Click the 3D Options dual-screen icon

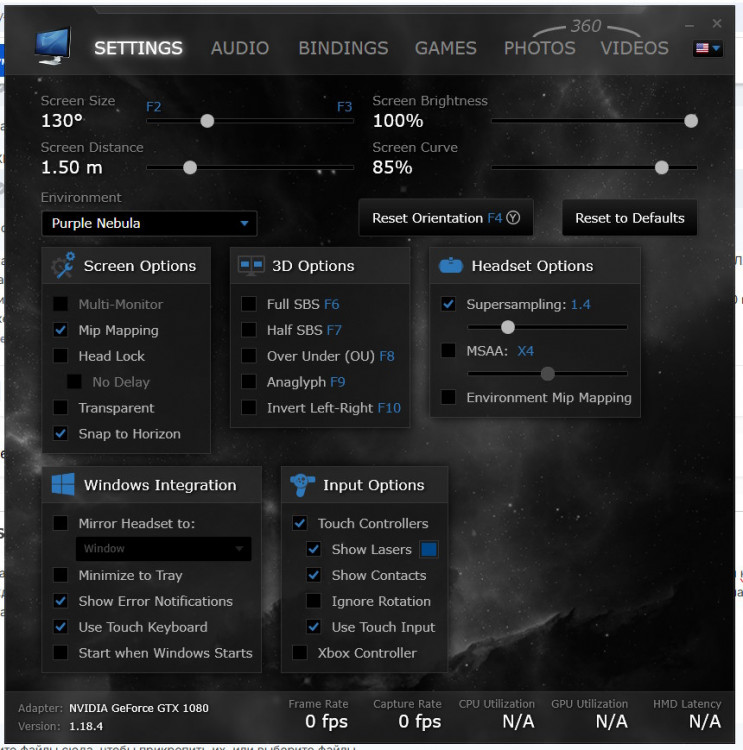point(251,265)
